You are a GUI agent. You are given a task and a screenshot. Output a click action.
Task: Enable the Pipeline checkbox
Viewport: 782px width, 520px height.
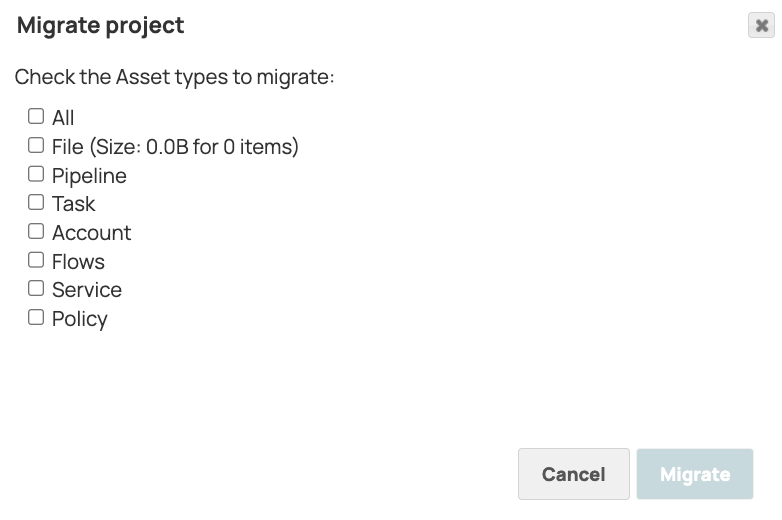coord(36,174)
